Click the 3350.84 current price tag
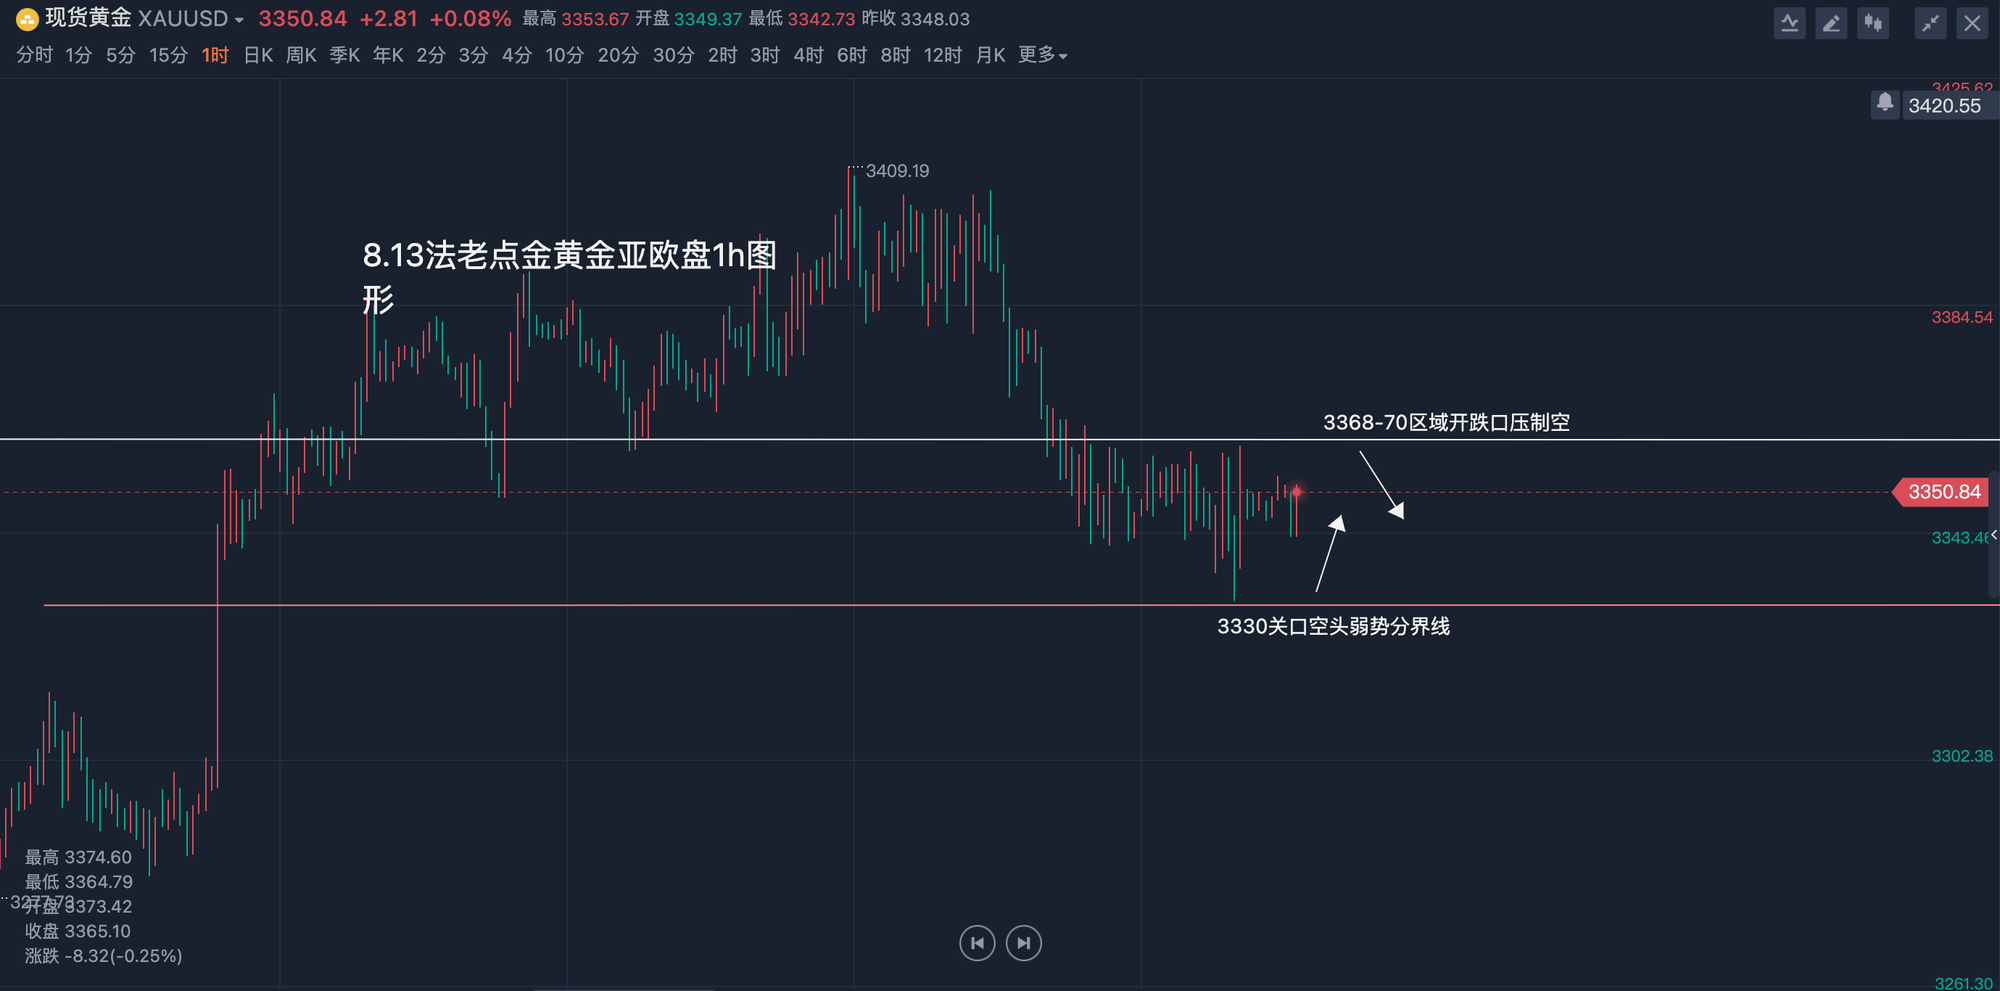Screen dimensions: 2000x991 tap(1943, 492)
